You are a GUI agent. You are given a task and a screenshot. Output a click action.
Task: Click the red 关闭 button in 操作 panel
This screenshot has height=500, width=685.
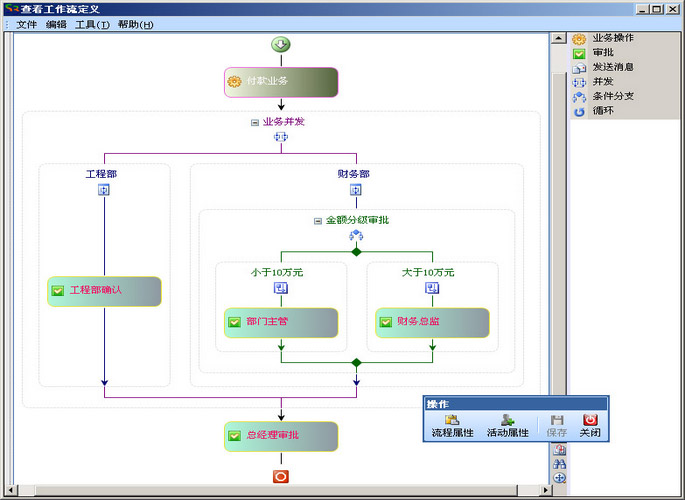tap(590, 427)
